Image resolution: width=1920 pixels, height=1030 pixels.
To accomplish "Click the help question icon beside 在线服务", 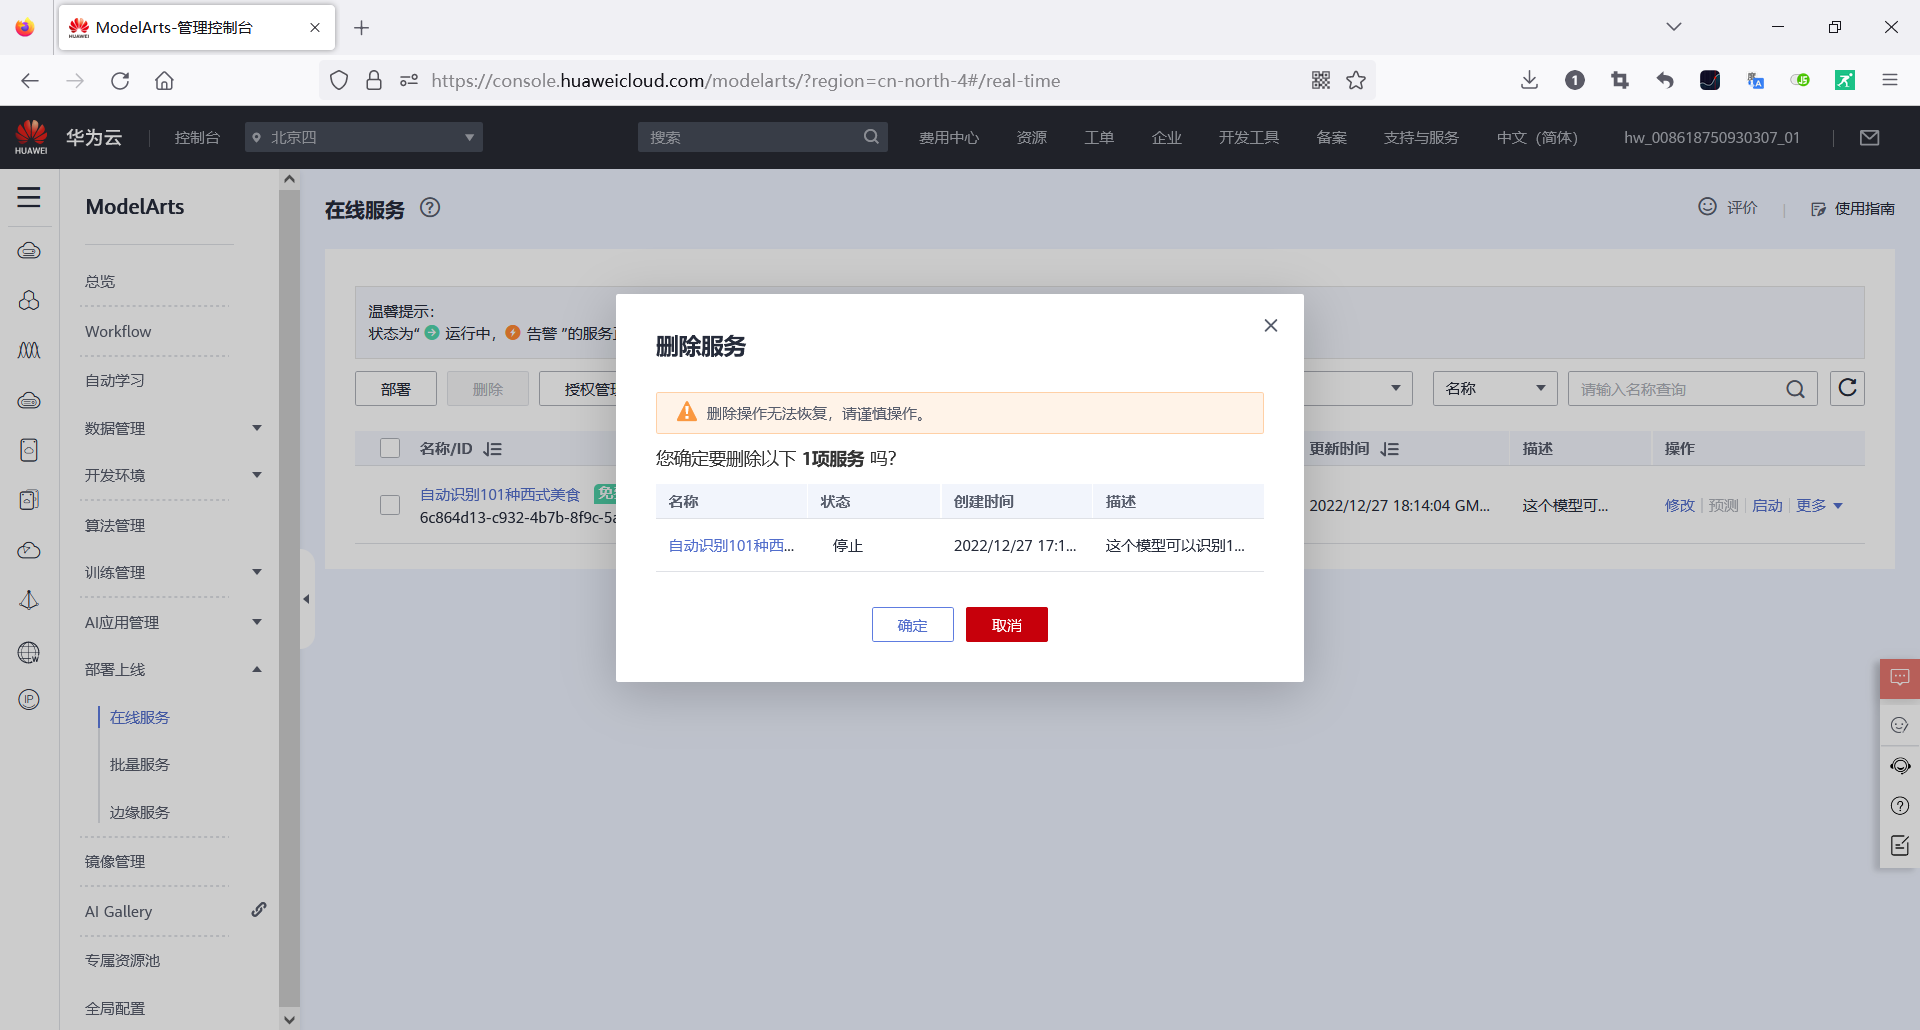I will point(430,208).
